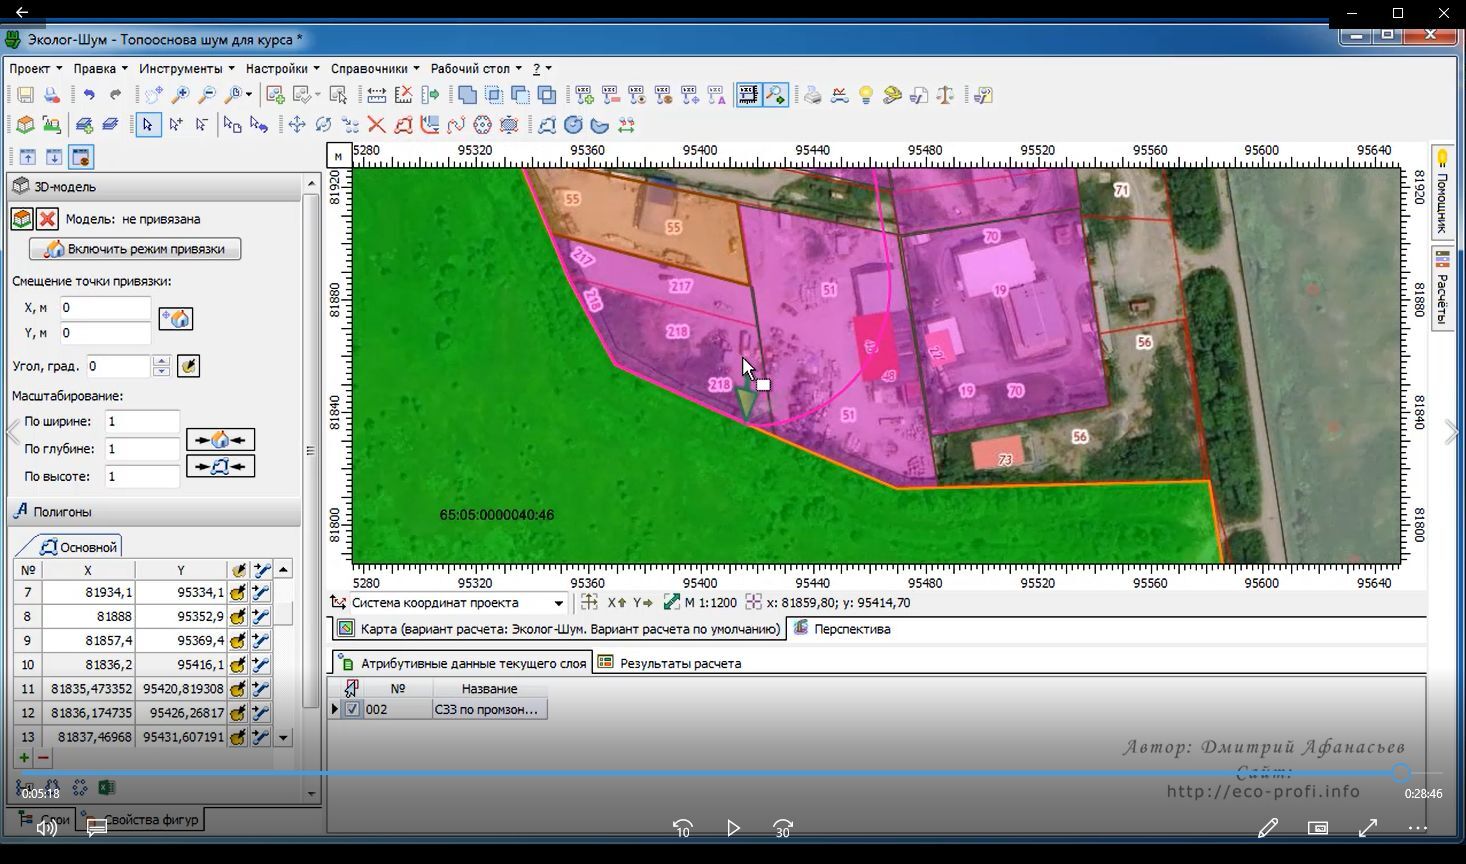Click the light bulb icon in toolbar

[x=866, y=95]
